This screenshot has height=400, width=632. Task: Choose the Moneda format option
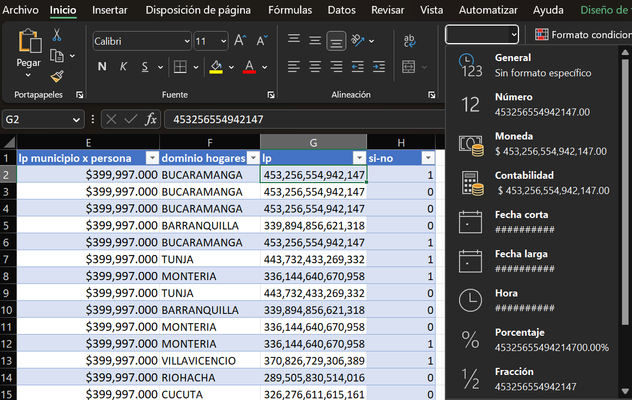click(x=532, y=144)
